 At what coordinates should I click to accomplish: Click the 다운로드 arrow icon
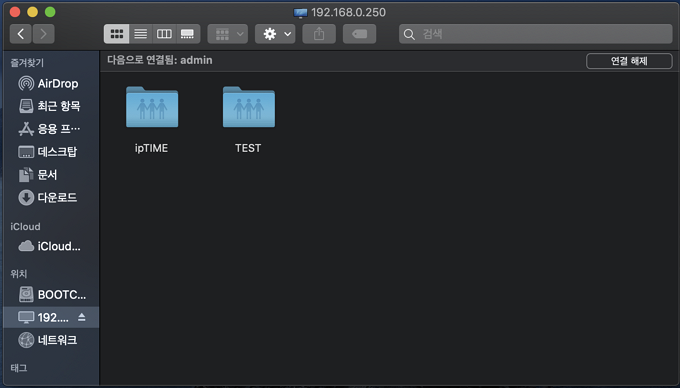[26, 198]
